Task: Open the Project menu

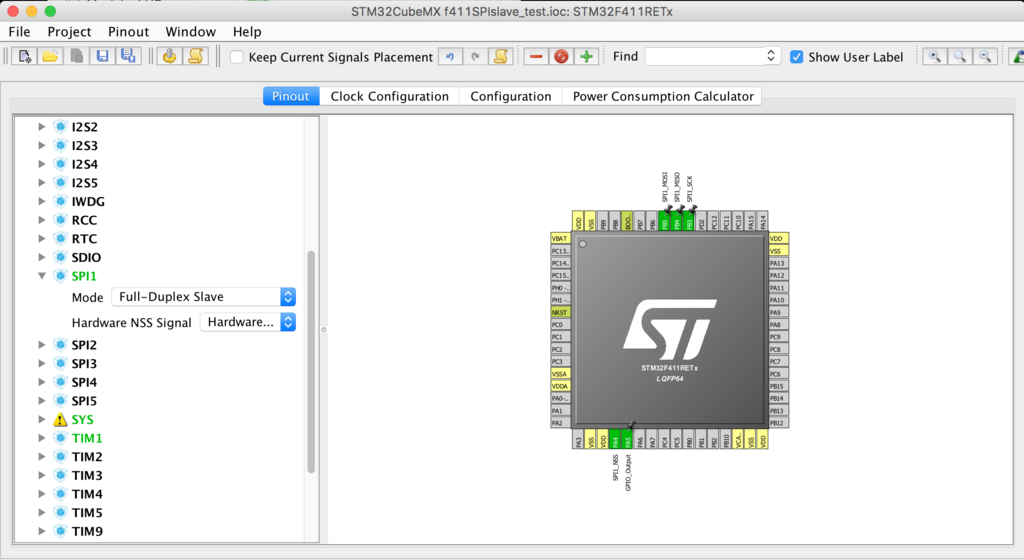Action: click(x=69, y=31)
